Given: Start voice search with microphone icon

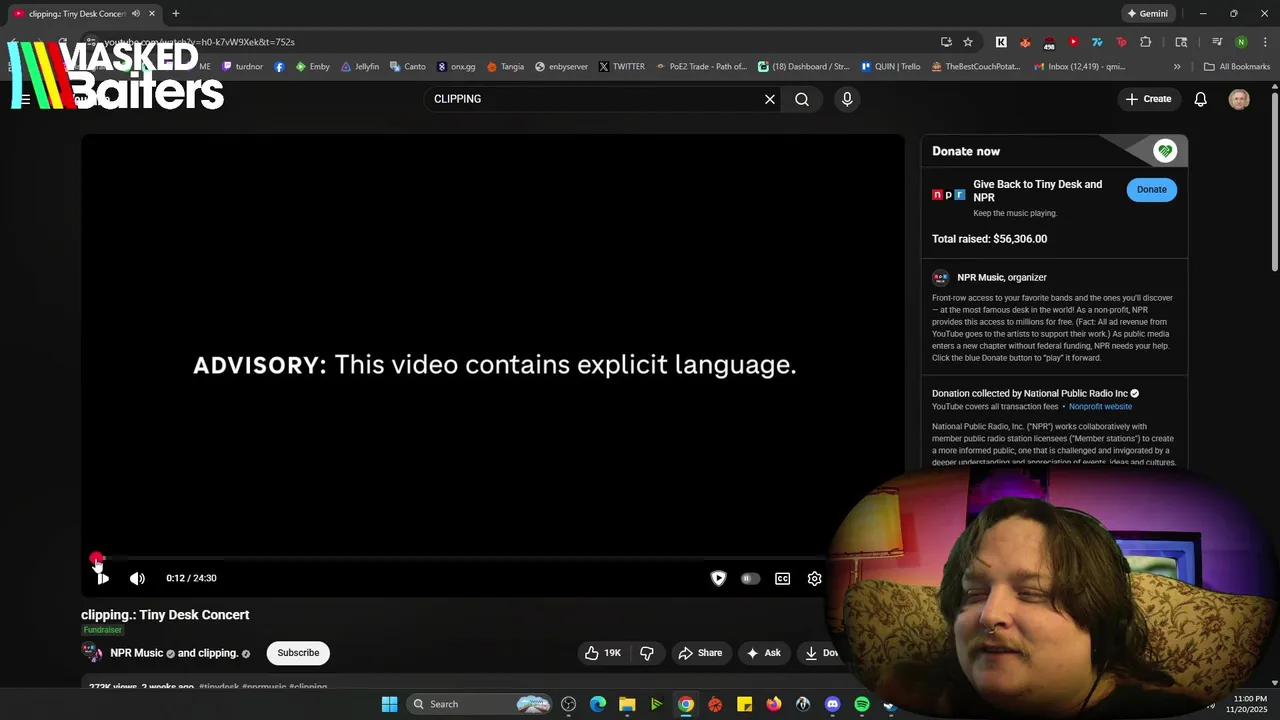Looking at the screenshot, I should (847, 99).
